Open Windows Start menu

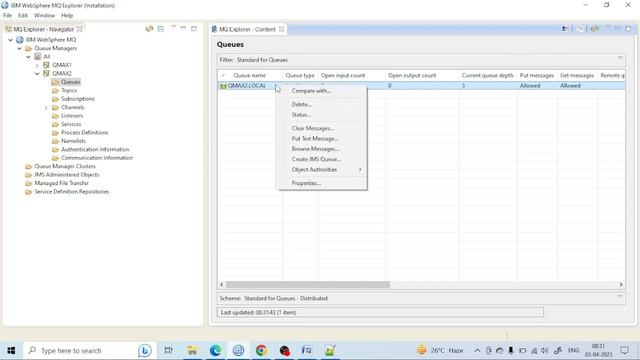[11, 350]
